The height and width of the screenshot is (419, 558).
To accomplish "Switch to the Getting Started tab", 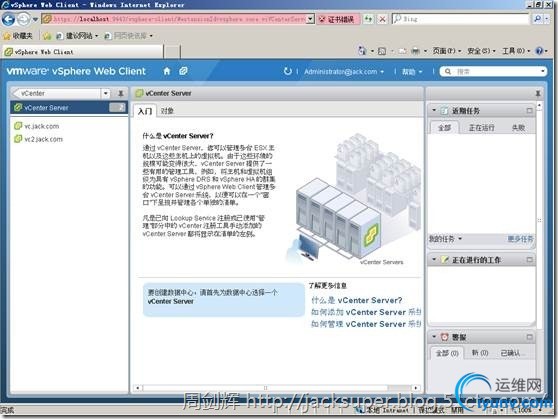I will [x=145, y=111].
